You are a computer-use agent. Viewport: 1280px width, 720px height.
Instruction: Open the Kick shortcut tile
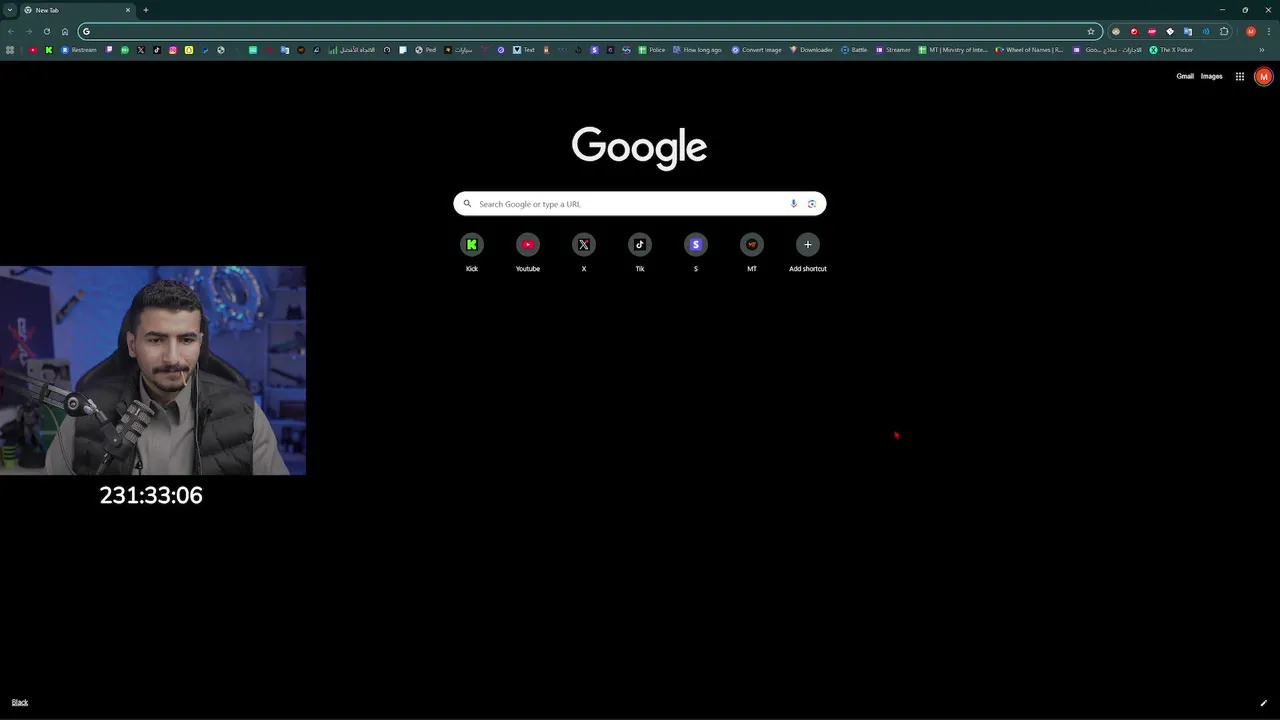[472, 252]
